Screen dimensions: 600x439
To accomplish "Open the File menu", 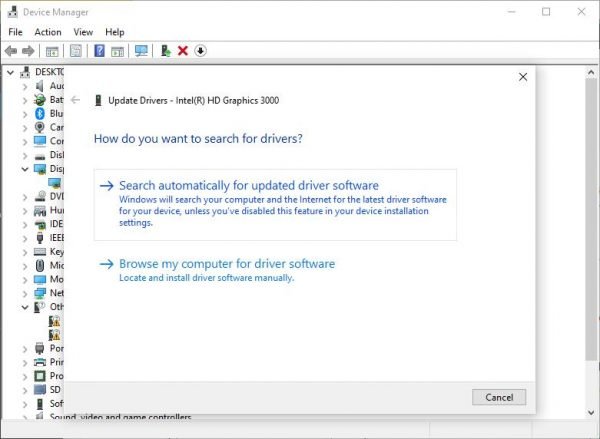I will (x=15, y=32).
